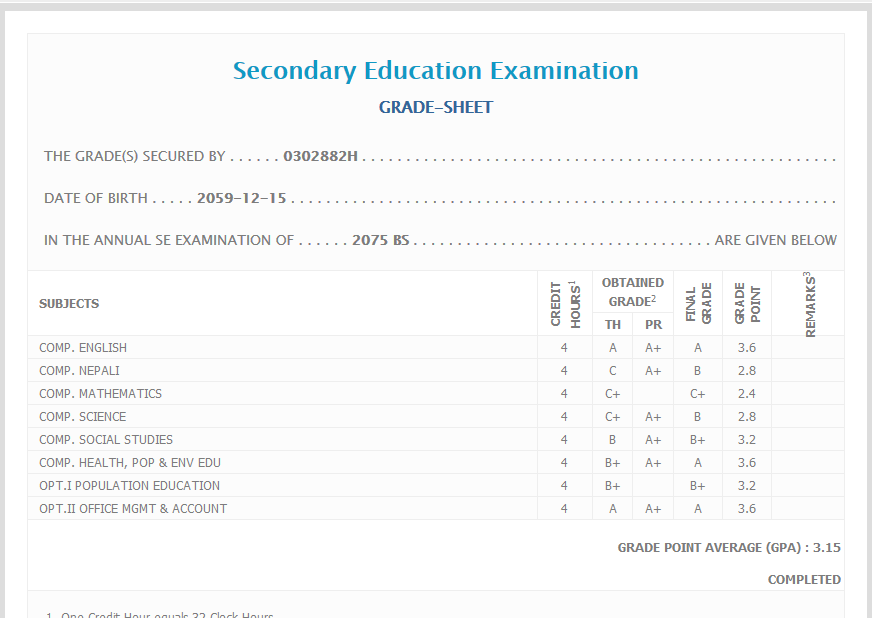This screenshot has width=872, height=618.
Task: Click the COMP. SOCIAL STUDIES subject name
Action: click(106, 440)
